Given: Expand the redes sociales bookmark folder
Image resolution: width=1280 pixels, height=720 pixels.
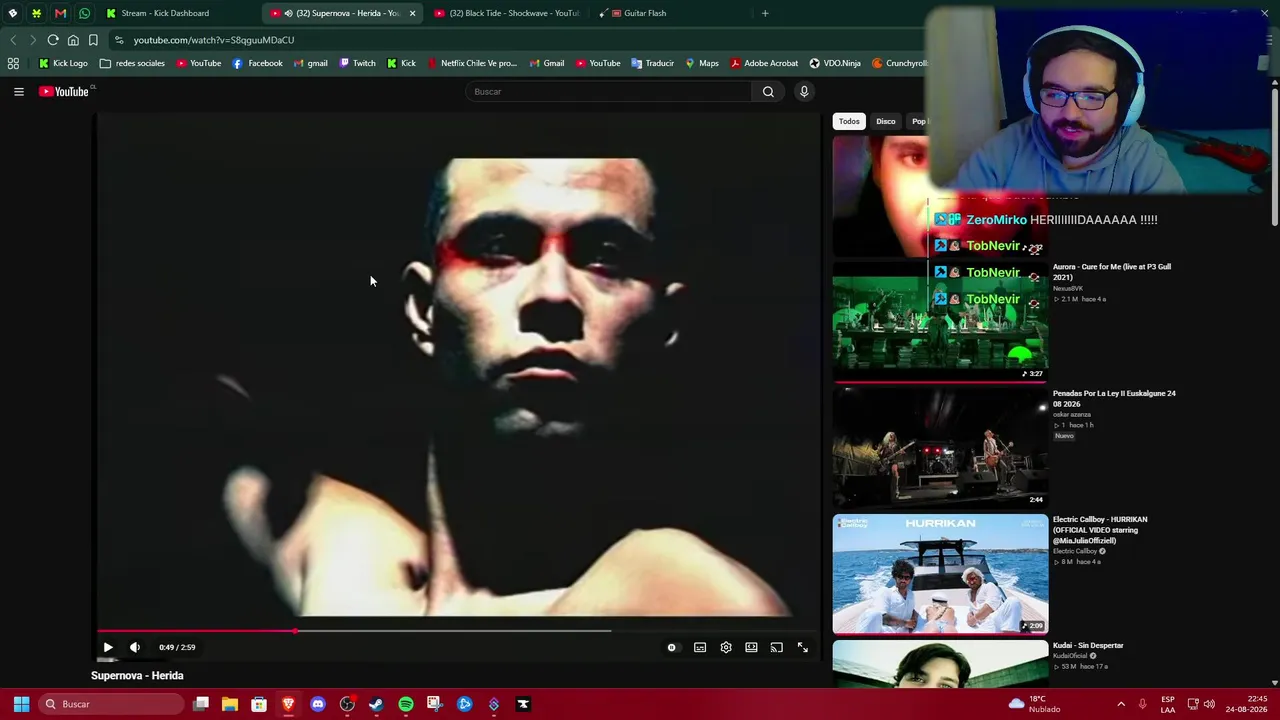Looking at the screenshot, I should [x=132, y=63].
